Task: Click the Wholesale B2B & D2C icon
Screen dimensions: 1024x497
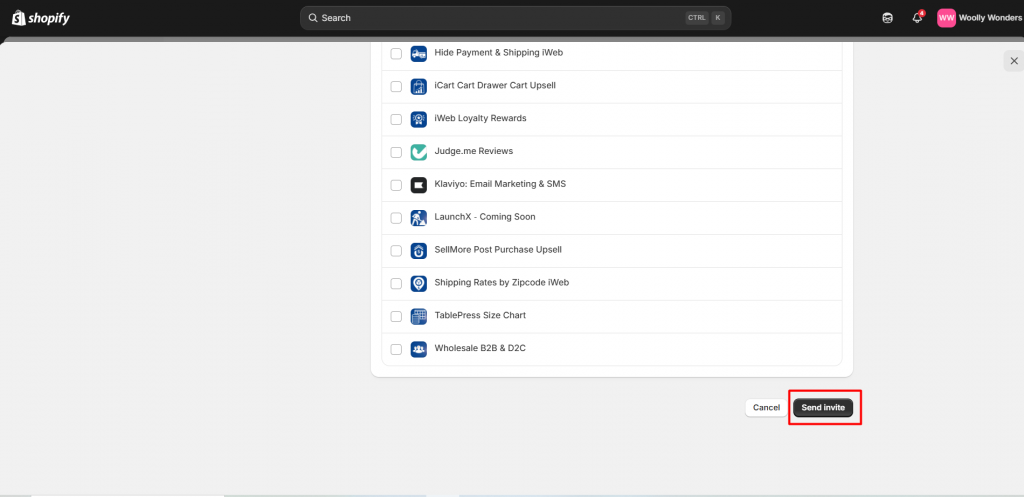Action: pyautogui.click(x=419, y=349)
